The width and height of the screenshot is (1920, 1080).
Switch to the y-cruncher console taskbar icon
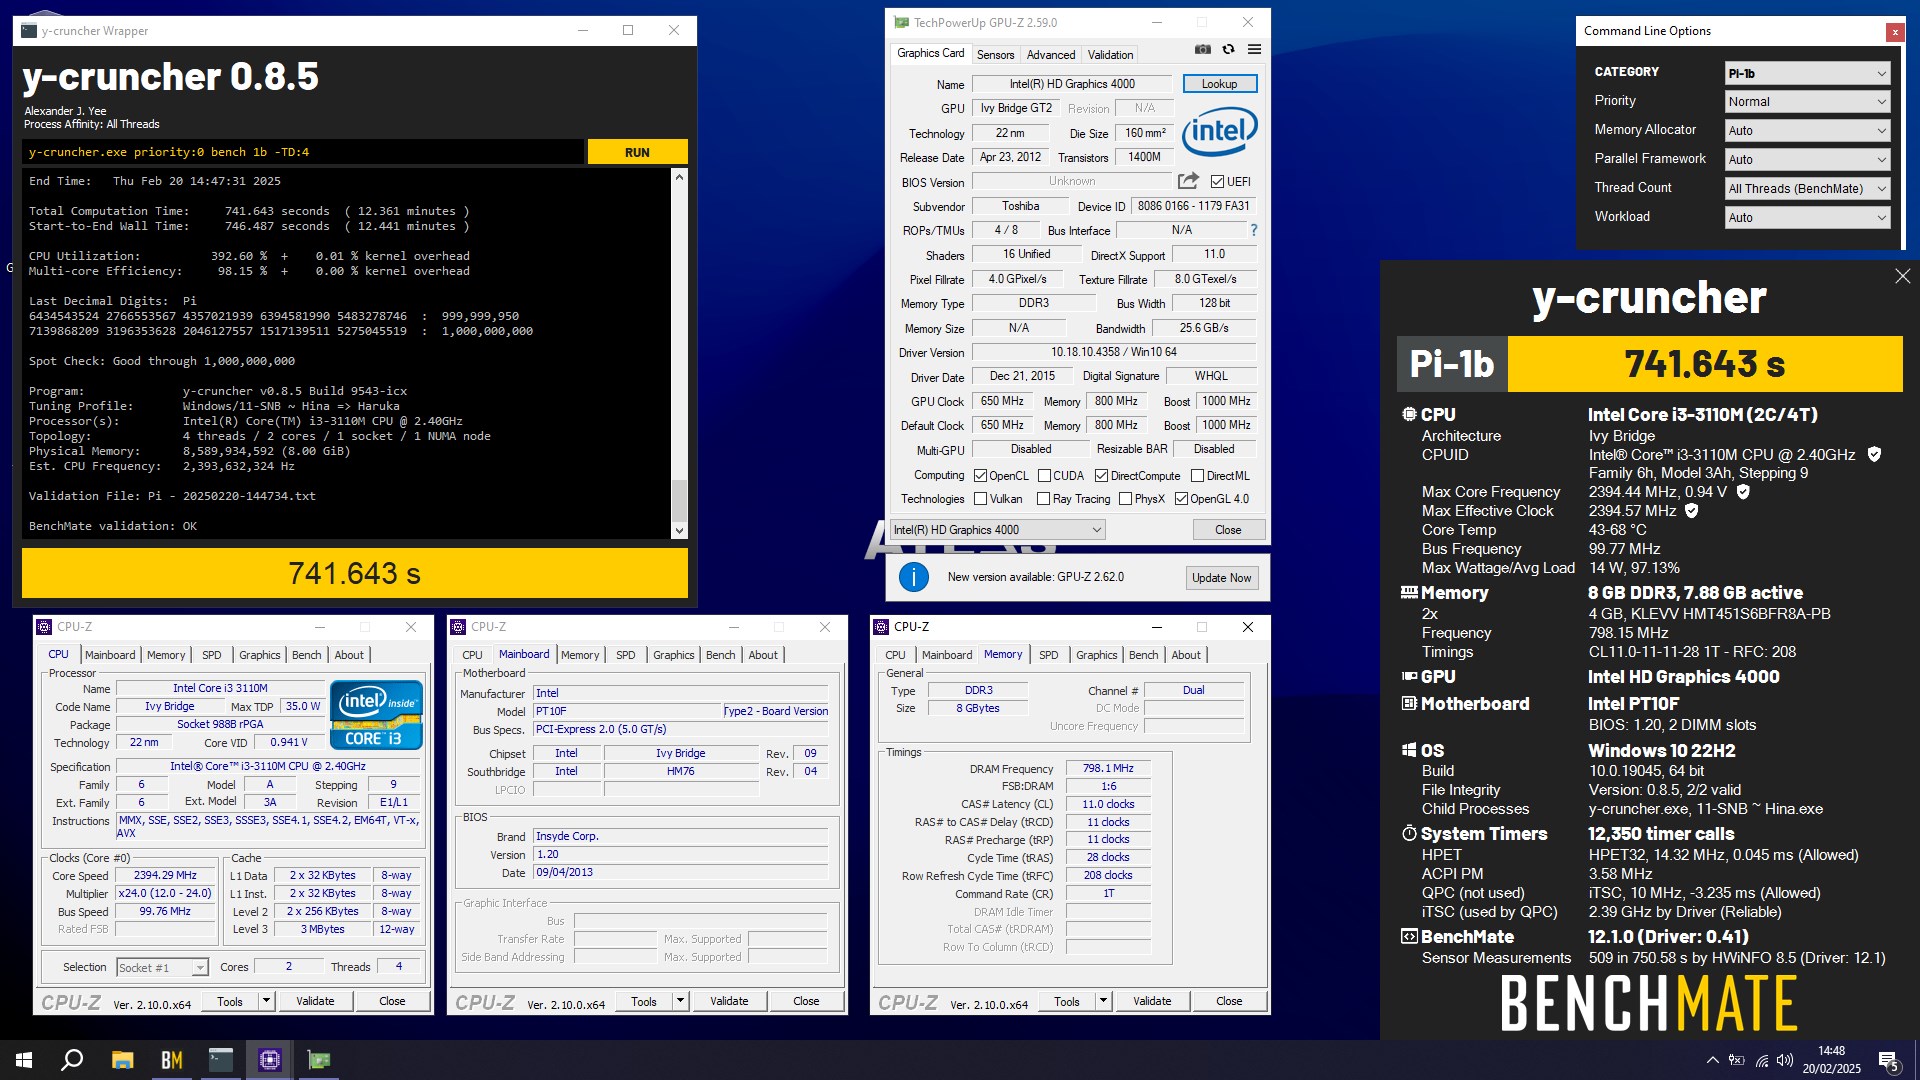220,1060
